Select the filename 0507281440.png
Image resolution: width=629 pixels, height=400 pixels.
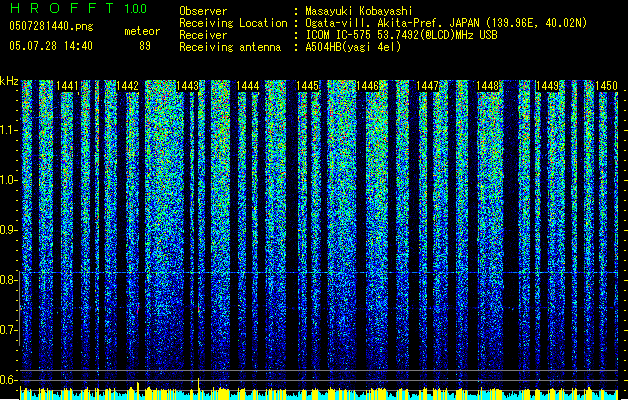(x=51, y=26)
